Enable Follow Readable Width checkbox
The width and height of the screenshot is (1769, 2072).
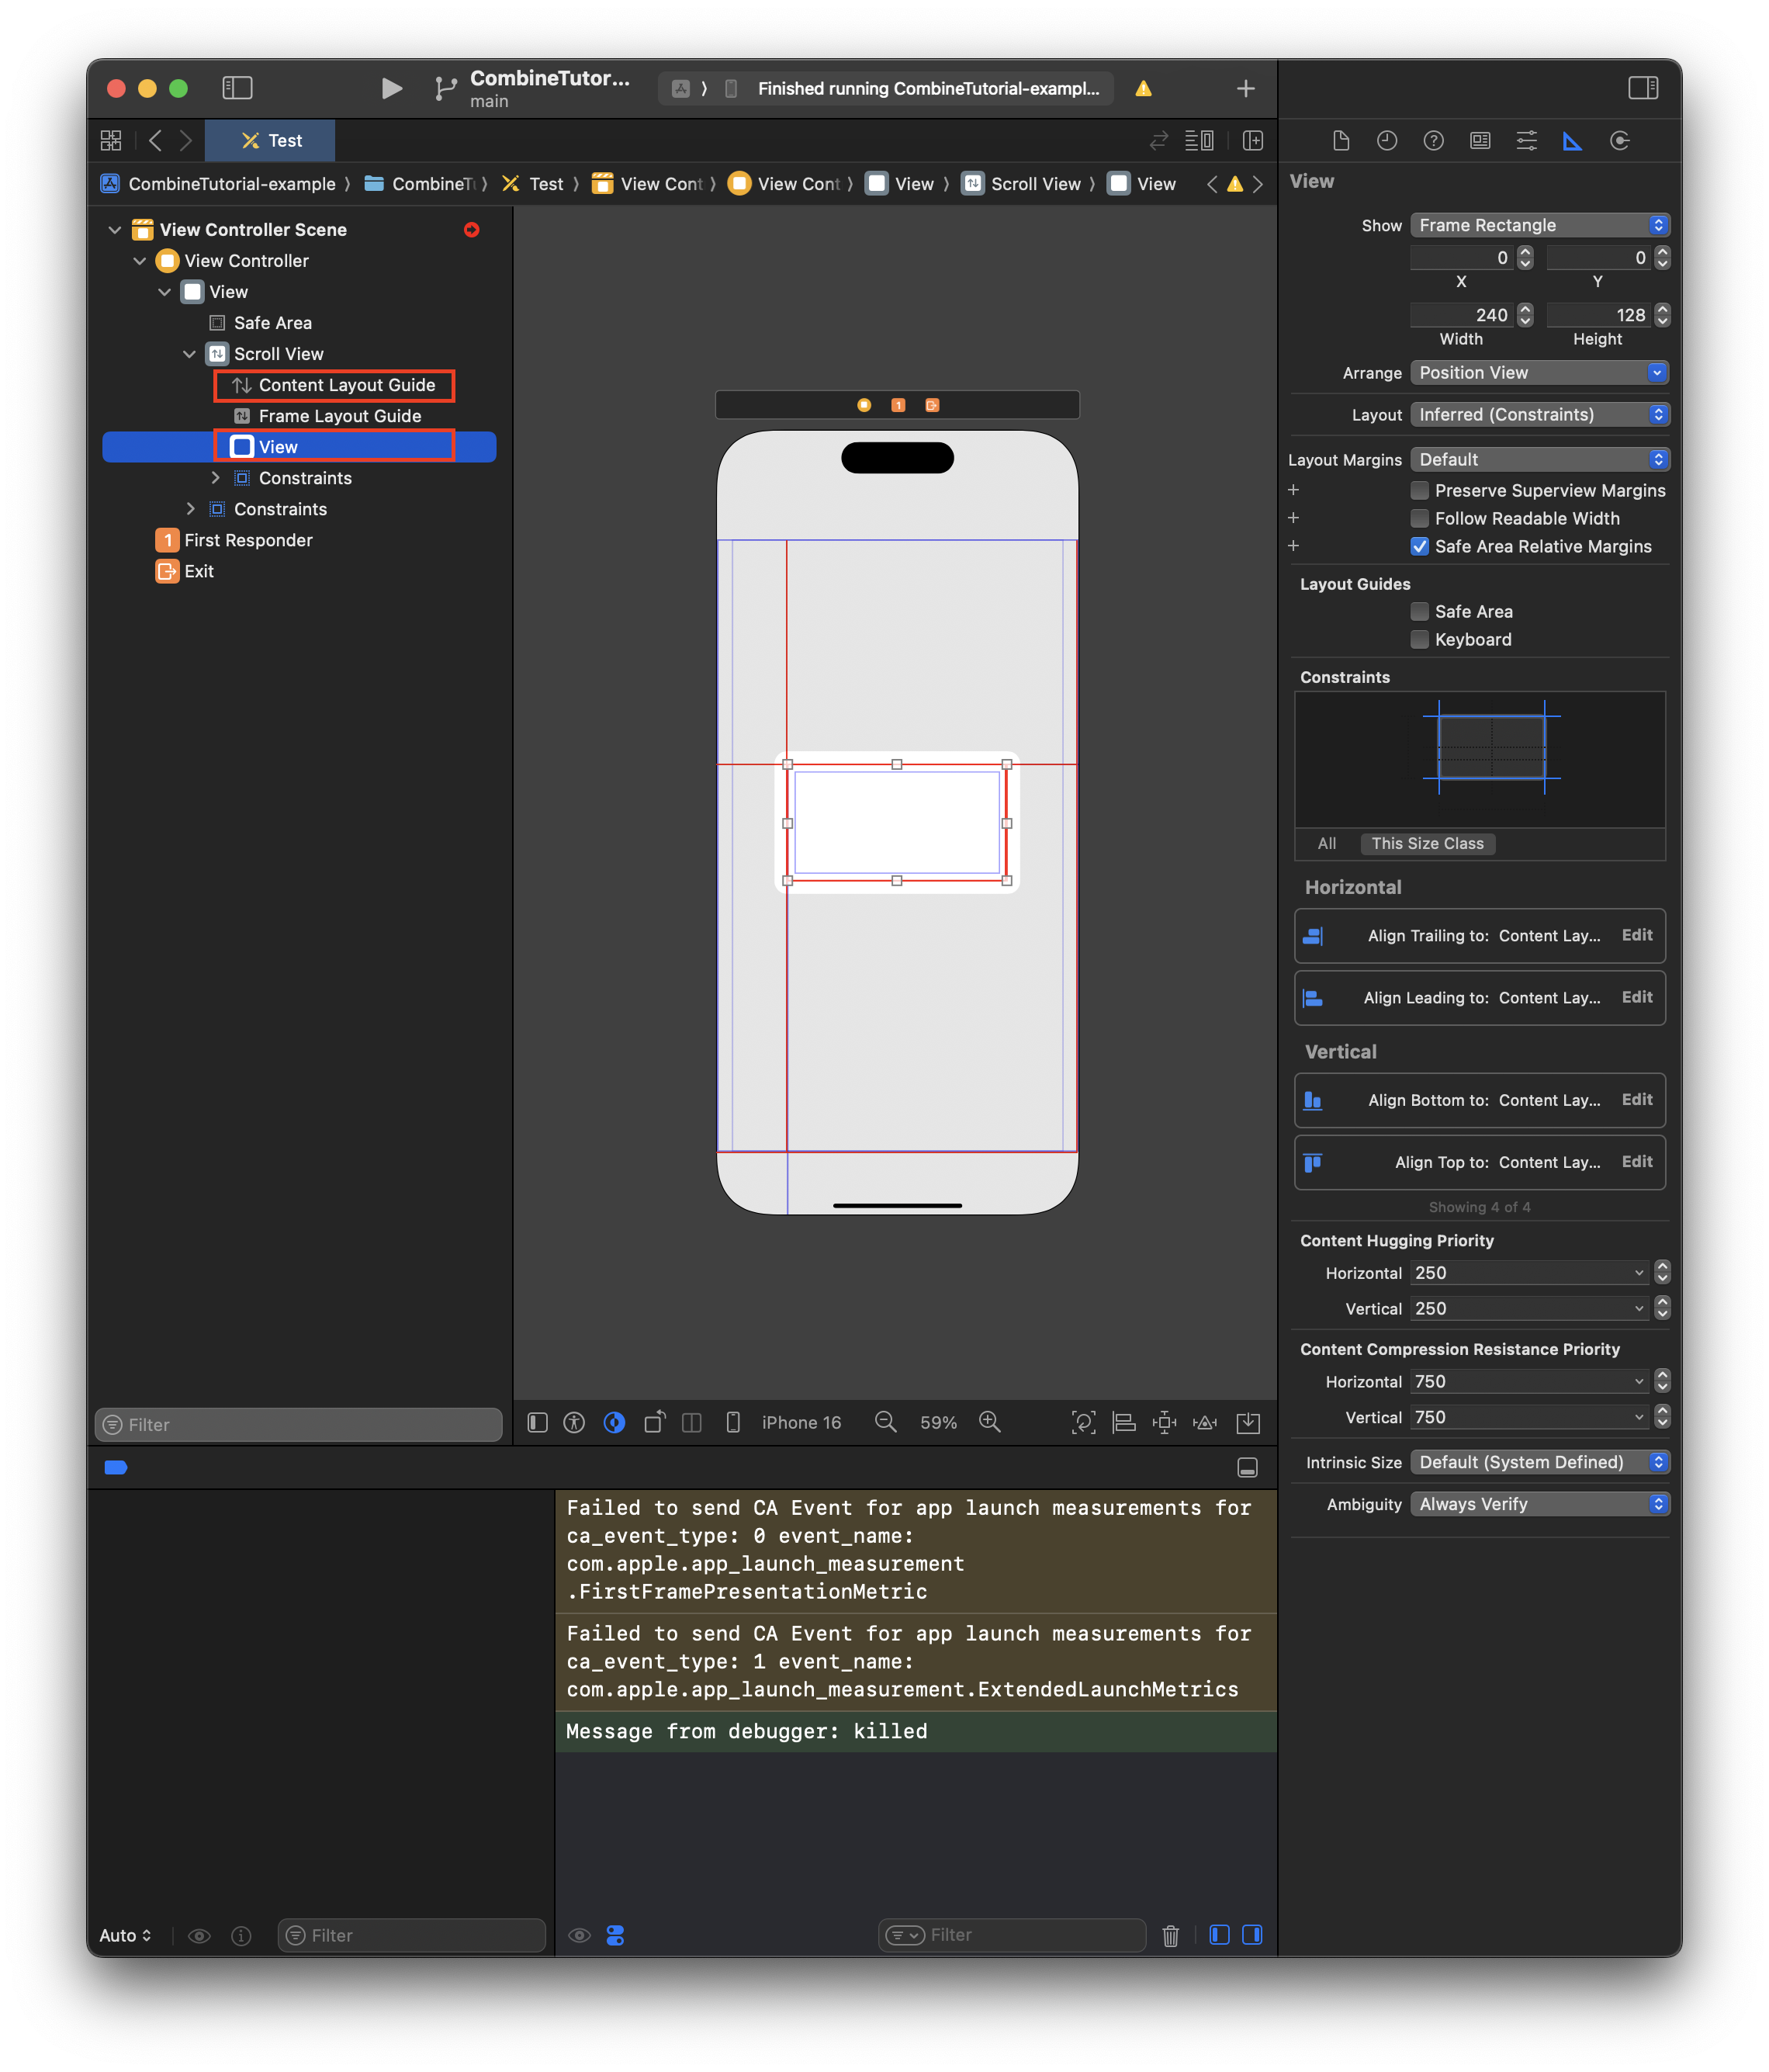(x=1419, y=518)
